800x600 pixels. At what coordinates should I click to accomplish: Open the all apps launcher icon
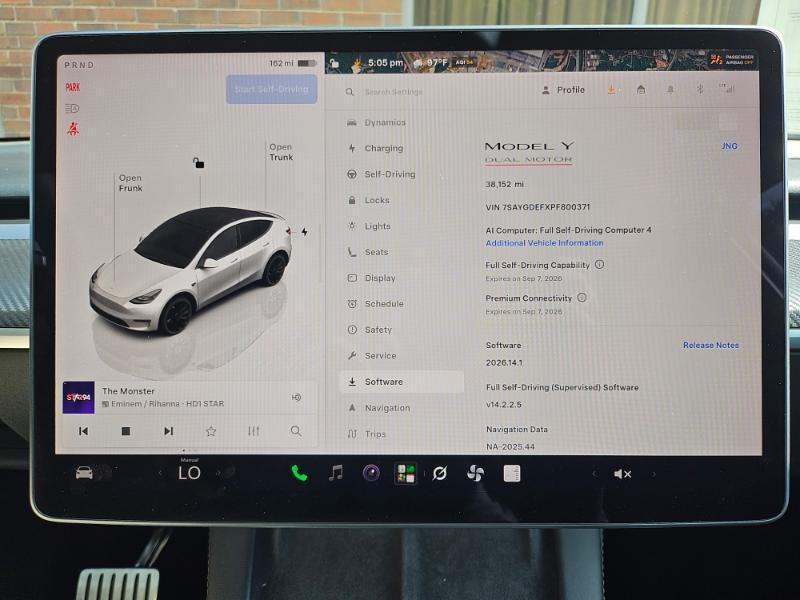pos(406,473)
